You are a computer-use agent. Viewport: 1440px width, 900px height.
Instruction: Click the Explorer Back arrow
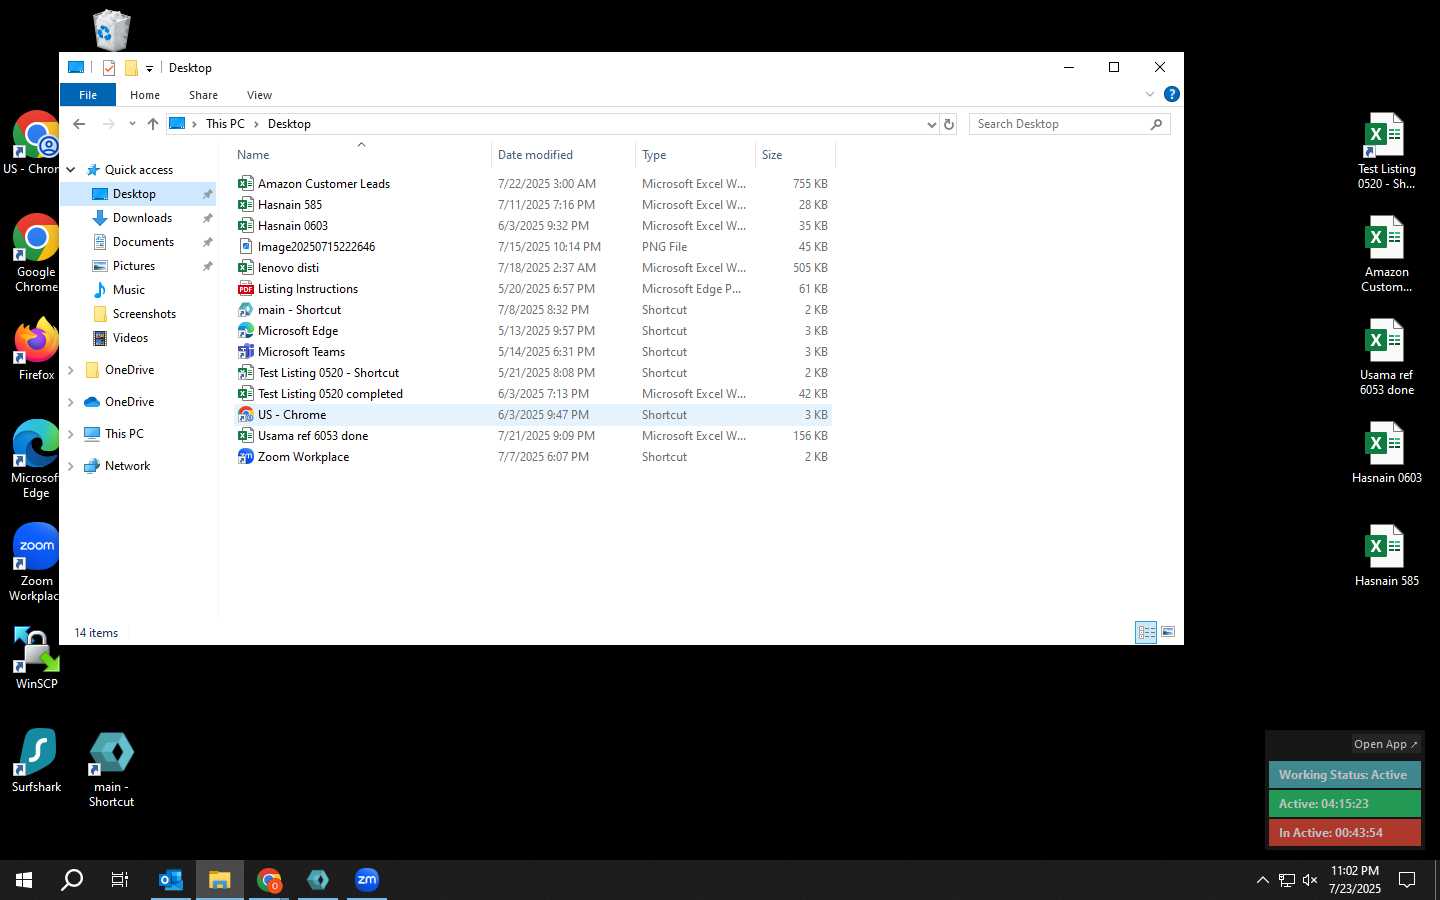[x=79, y=124]
